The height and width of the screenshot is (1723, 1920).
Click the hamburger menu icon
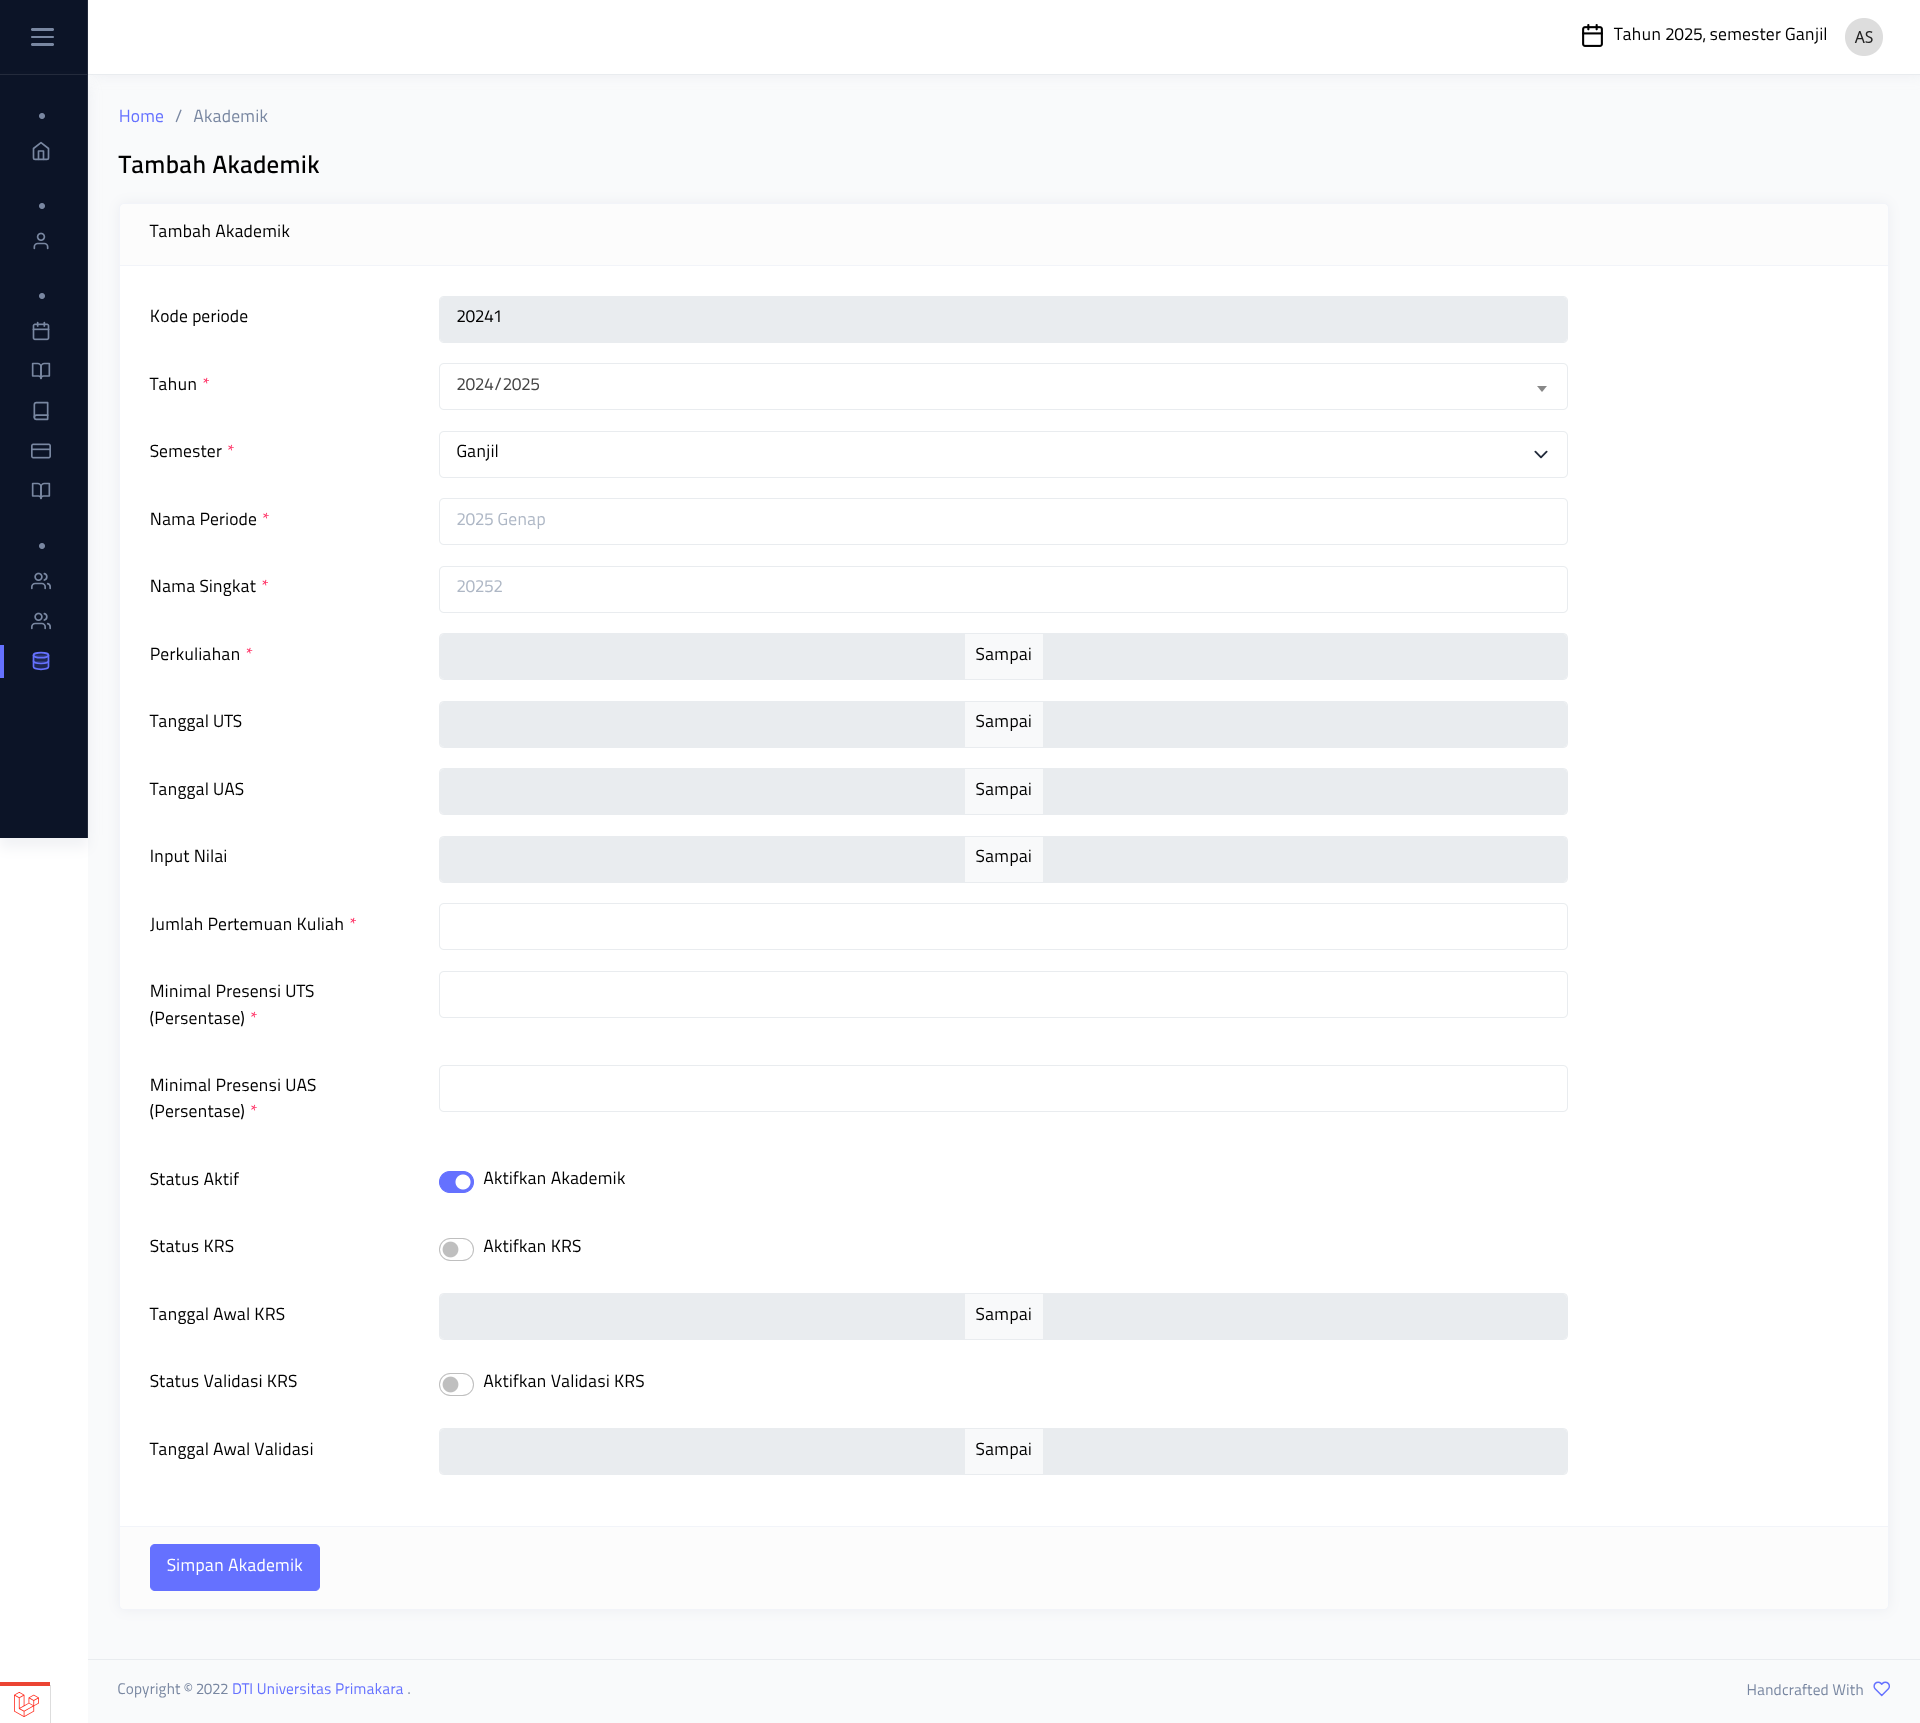tap(42, 37)
